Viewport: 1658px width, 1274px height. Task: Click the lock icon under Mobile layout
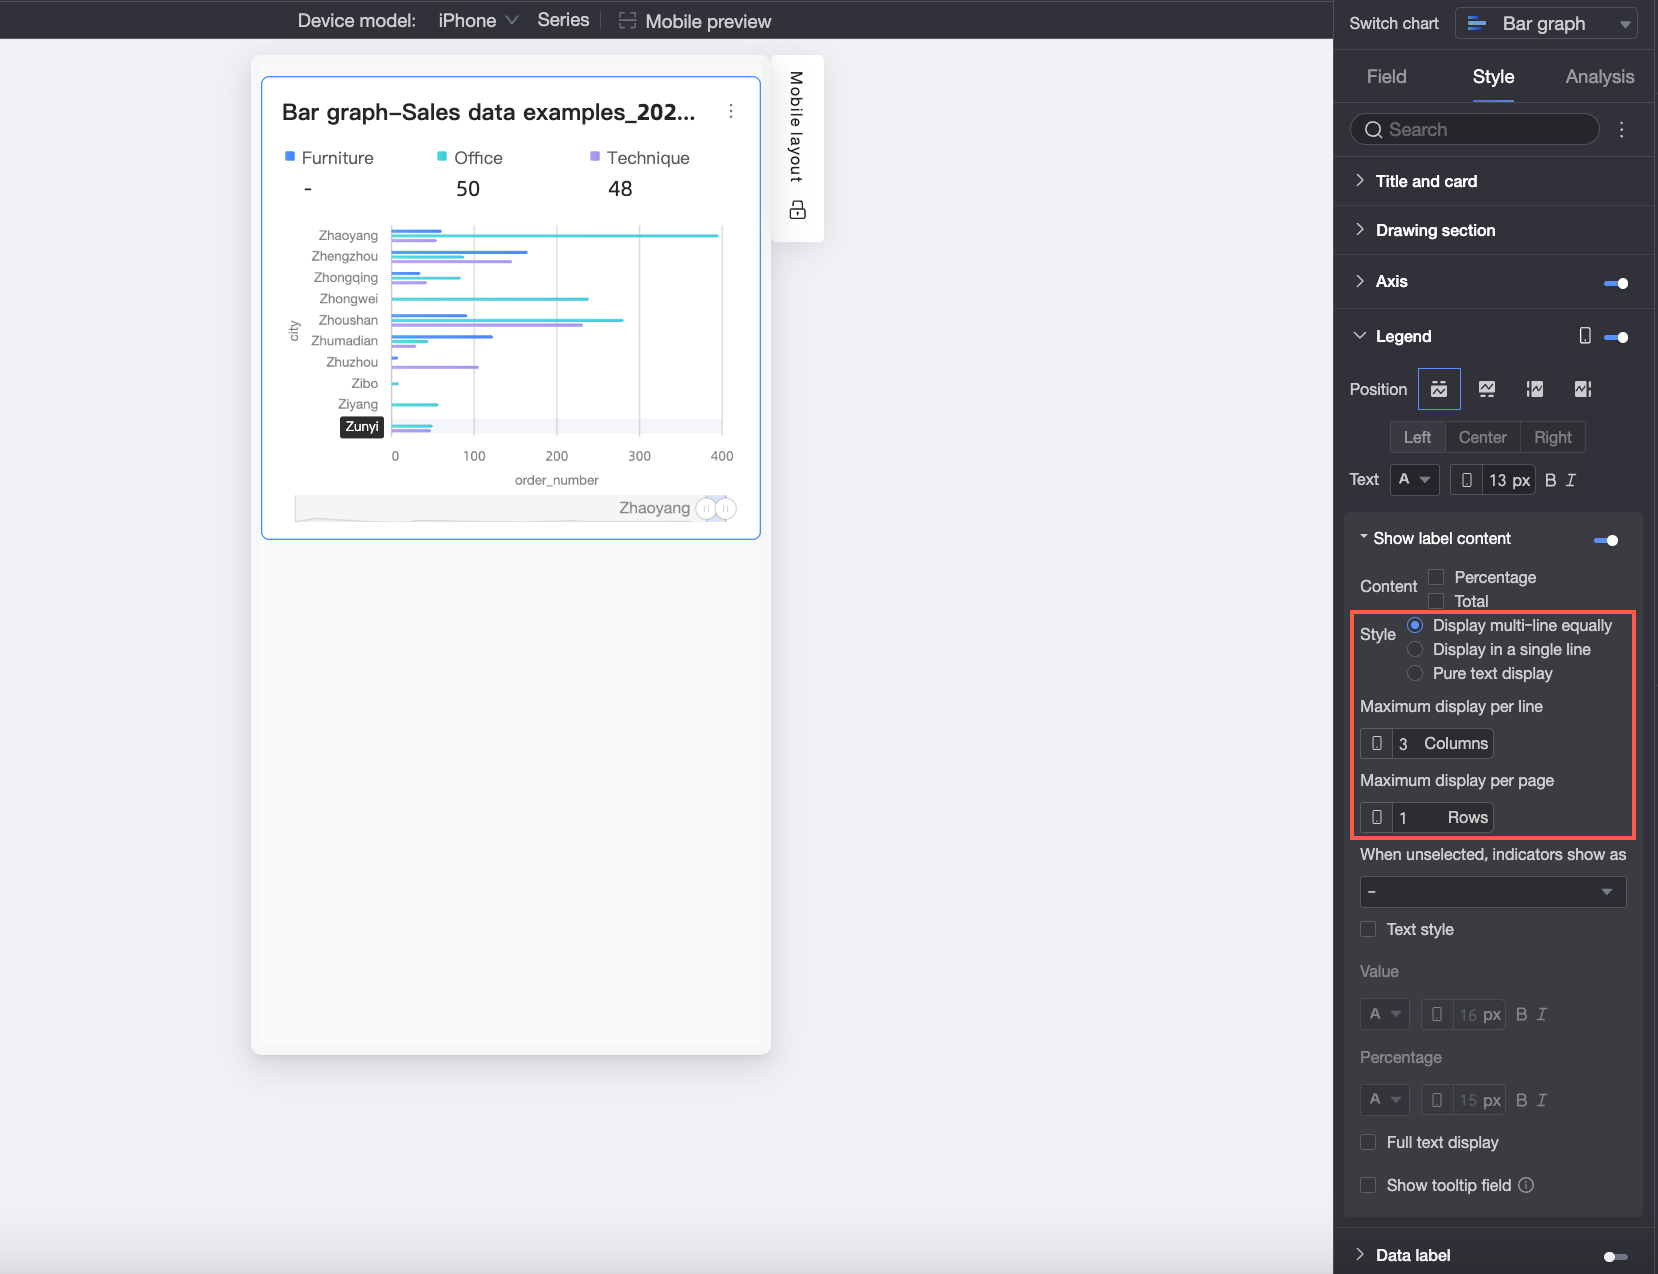pos(797,210)
